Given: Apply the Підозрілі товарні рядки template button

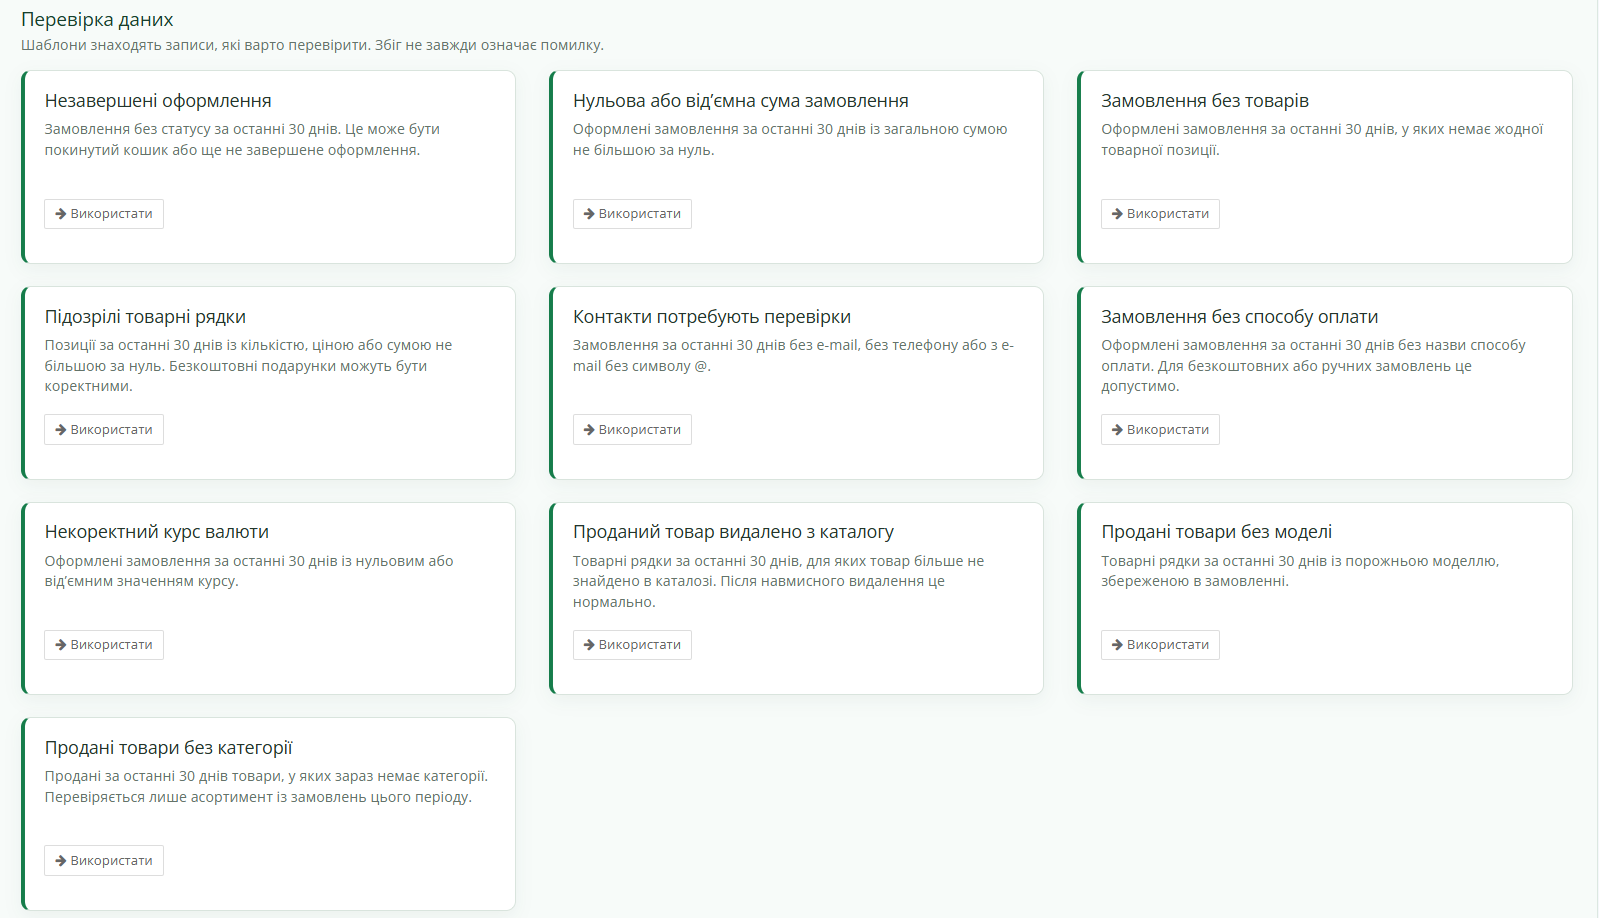Looking at the screenshot, I should [104, 430].
